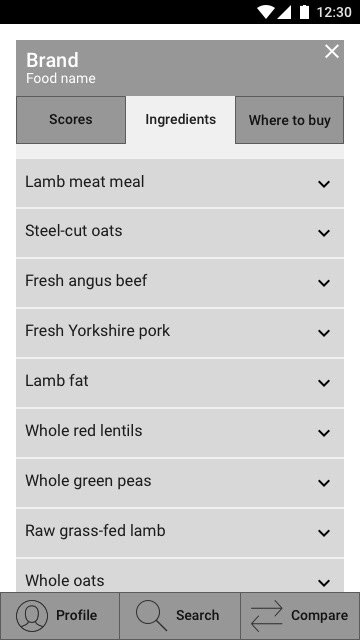Viewport: 360px width, 640px height.
Task: Expand Whole green peas chevron
Action: (324, 483)
